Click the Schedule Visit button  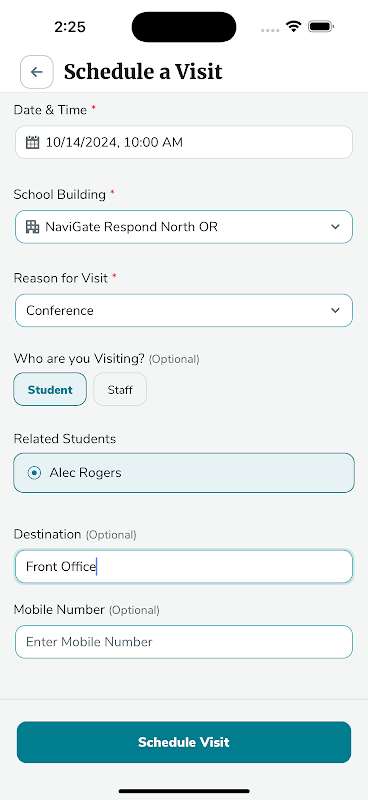(x=184, y=742)
